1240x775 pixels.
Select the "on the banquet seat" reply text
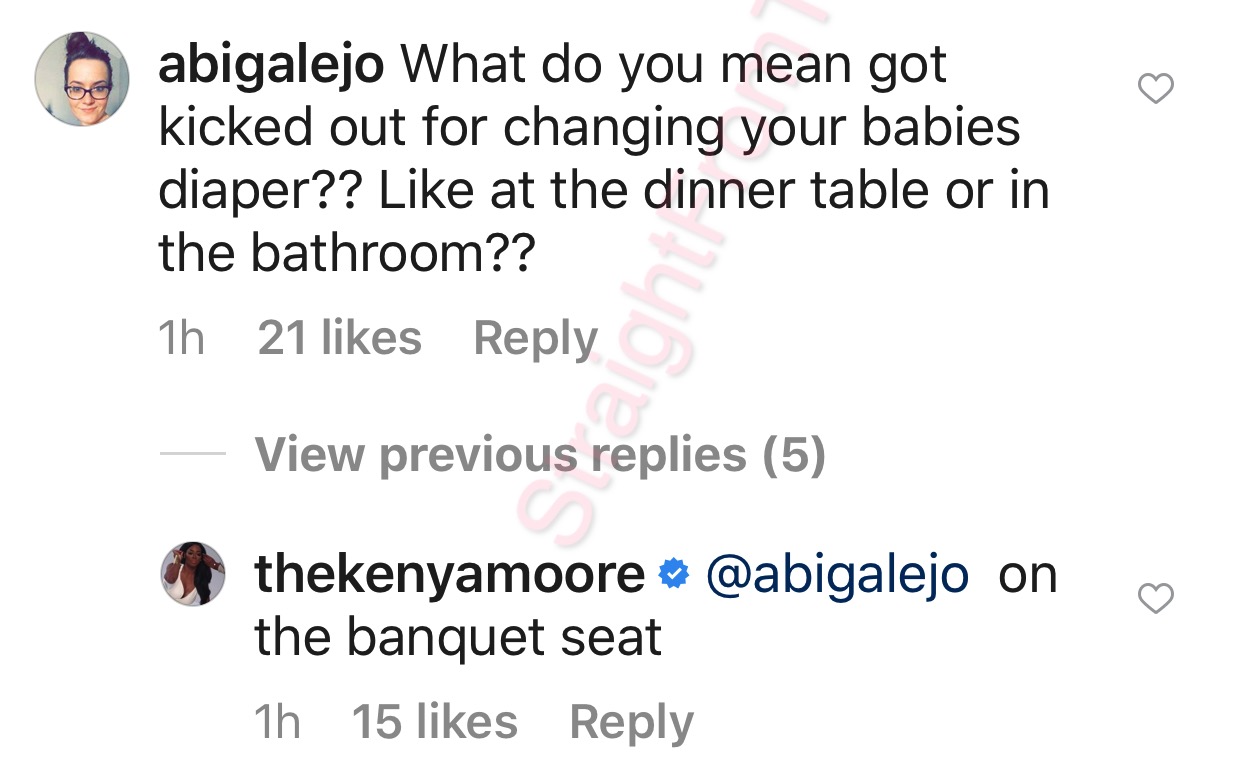458,638
